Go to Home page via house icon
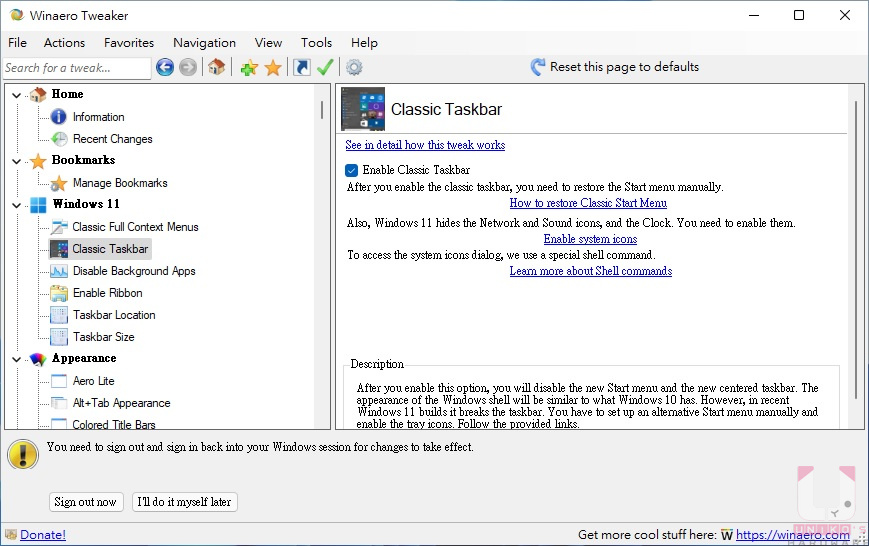 tap(217, 67)
